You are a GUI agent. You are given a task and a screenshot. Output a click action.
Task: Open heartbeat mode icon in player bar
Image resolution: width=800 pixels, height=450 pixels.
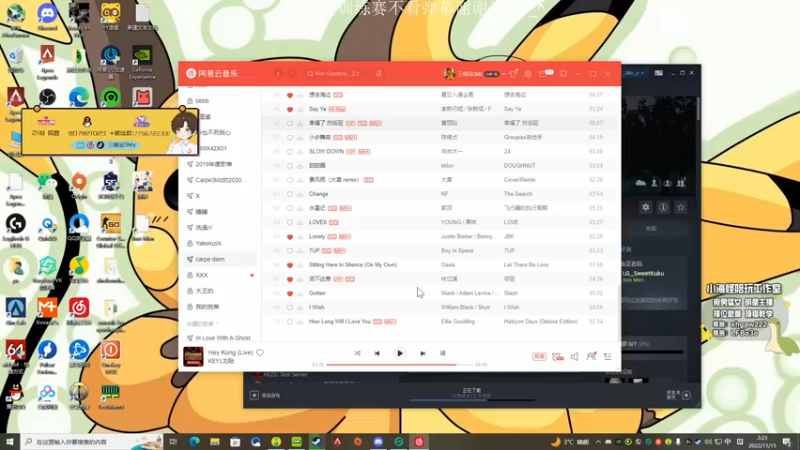click(x=558, y=357)
